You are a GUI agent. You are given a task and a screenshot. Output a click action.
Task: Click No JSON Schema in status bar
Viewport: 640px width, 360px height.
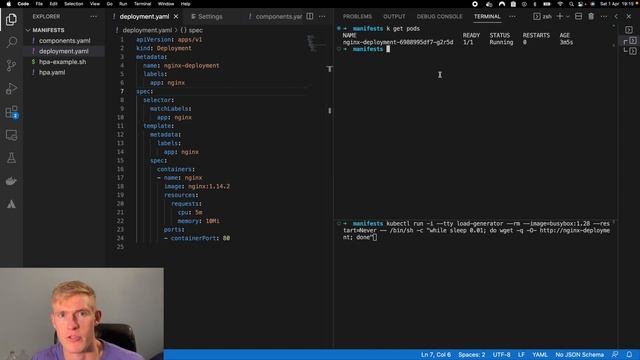coord(579,355)
